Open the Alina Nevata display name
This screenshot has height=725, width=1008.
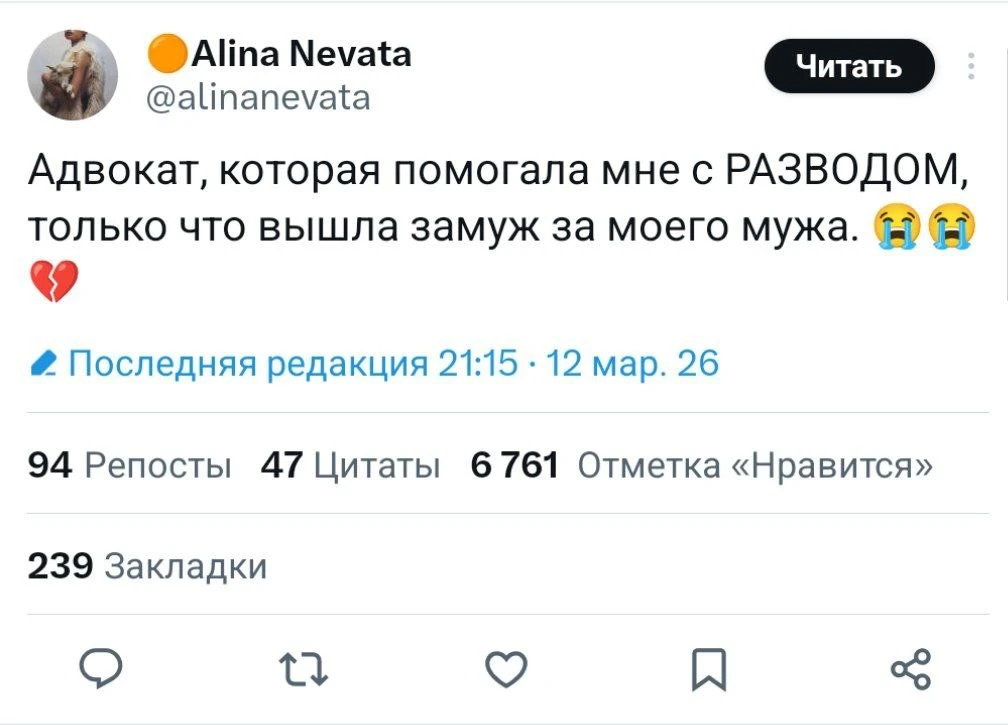(298, 53)
